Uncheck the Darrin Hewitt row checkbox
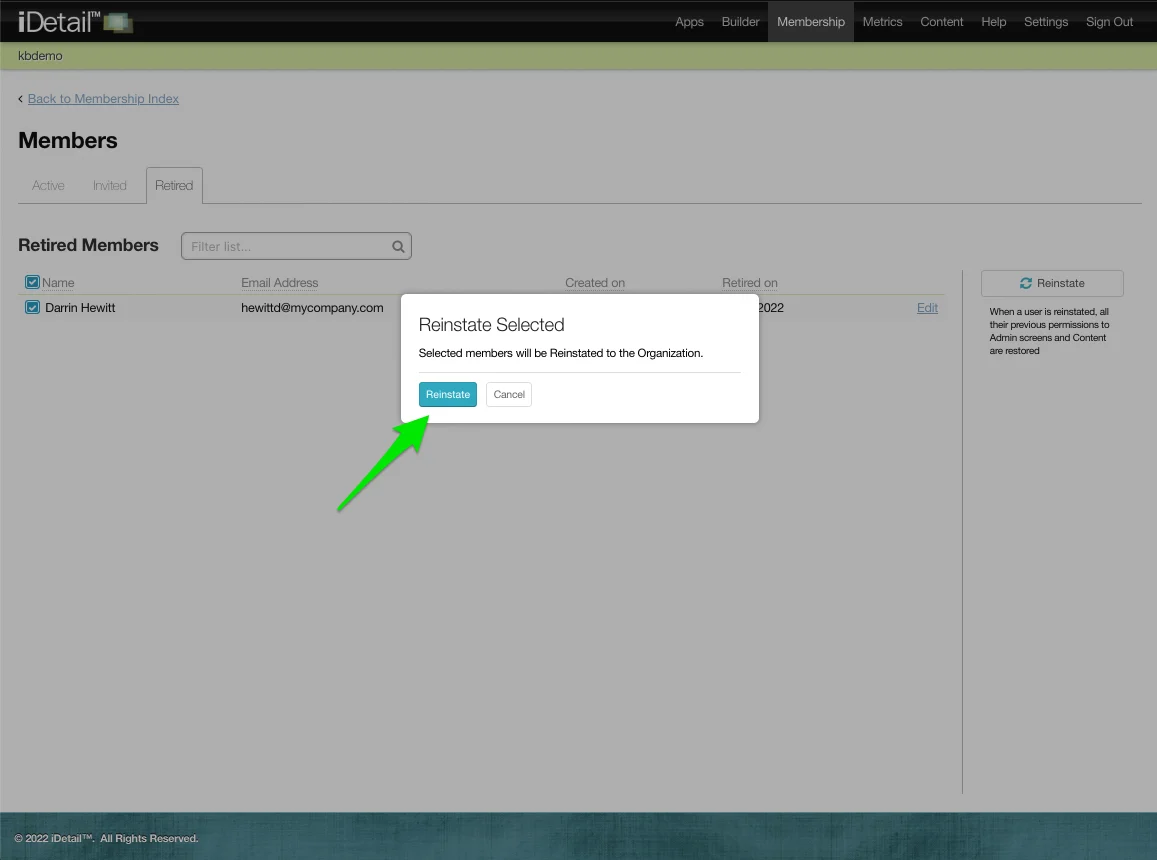 pos(32,308)
